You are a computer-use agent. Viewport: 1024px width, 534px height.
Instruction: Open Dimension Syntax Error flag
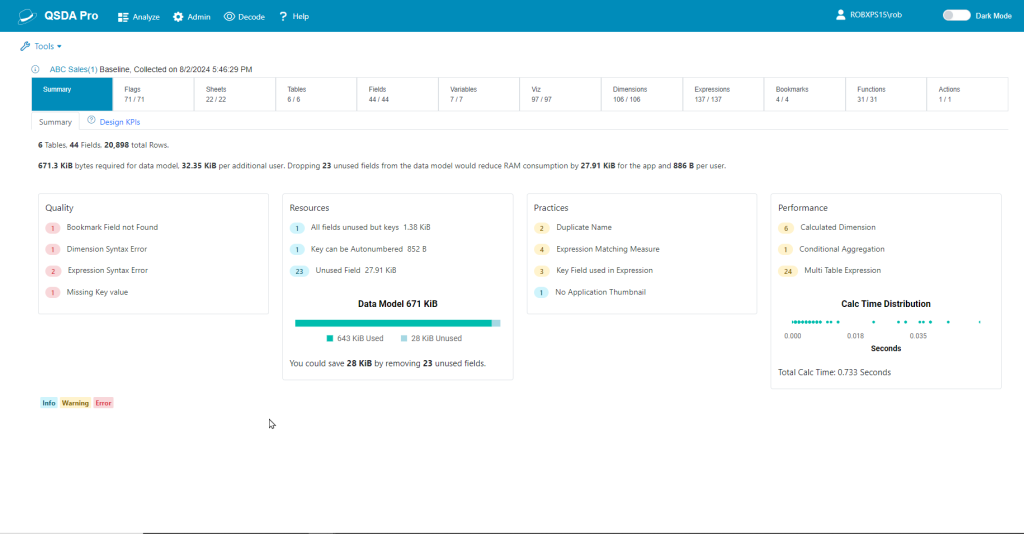click(106, 249)
